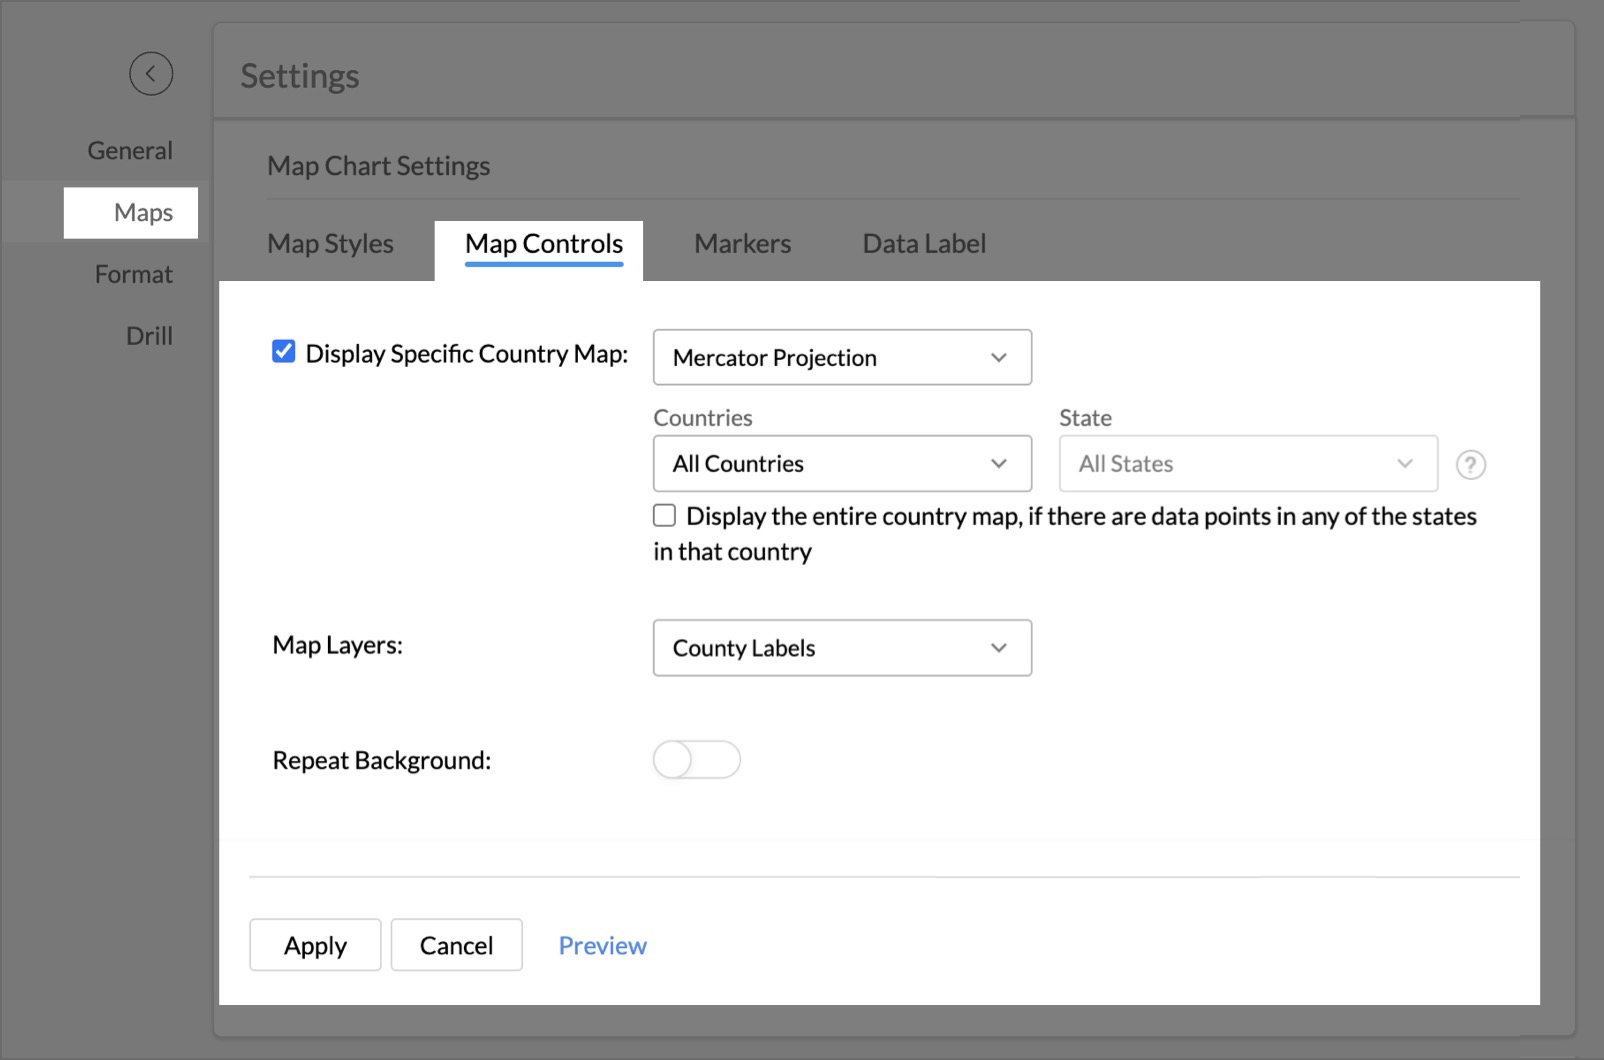
Task: Open the All States dropdown
Action: pos(1247,464)
